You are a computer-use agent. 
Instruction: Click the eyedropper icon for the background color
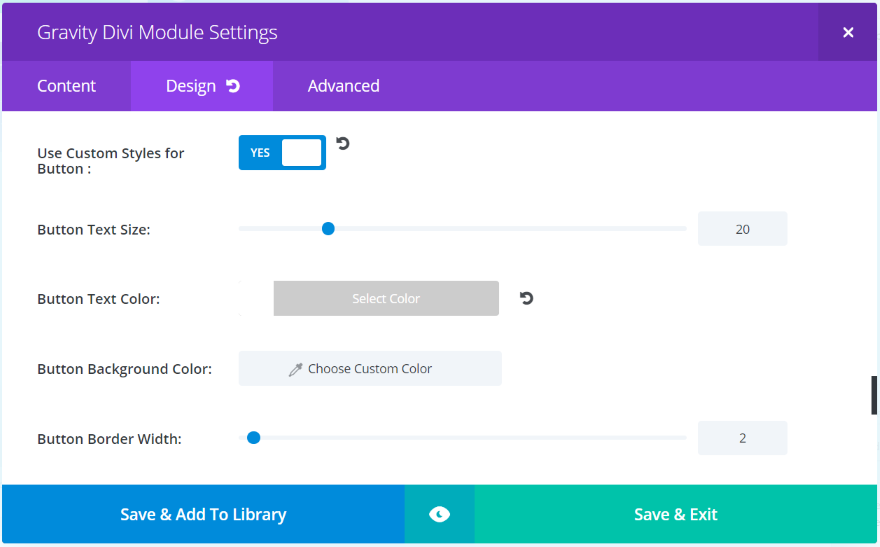coord(295,369)
